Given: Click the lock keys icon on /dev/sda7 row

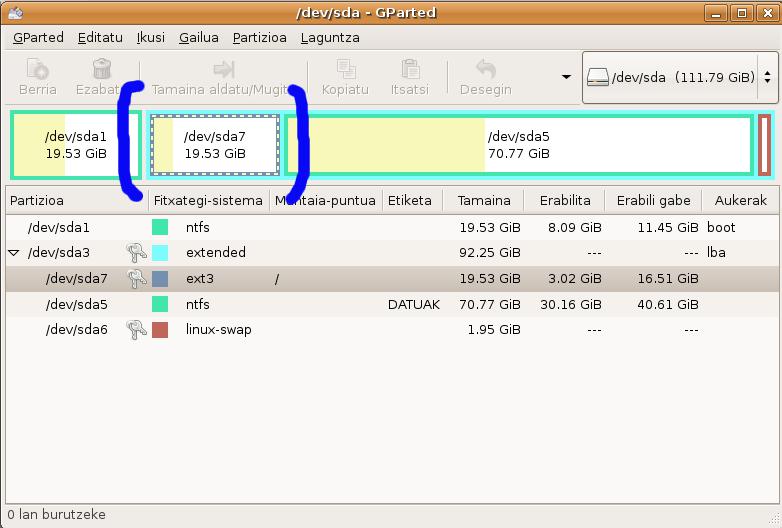Looking at the screenshot, I should point(136,279).
